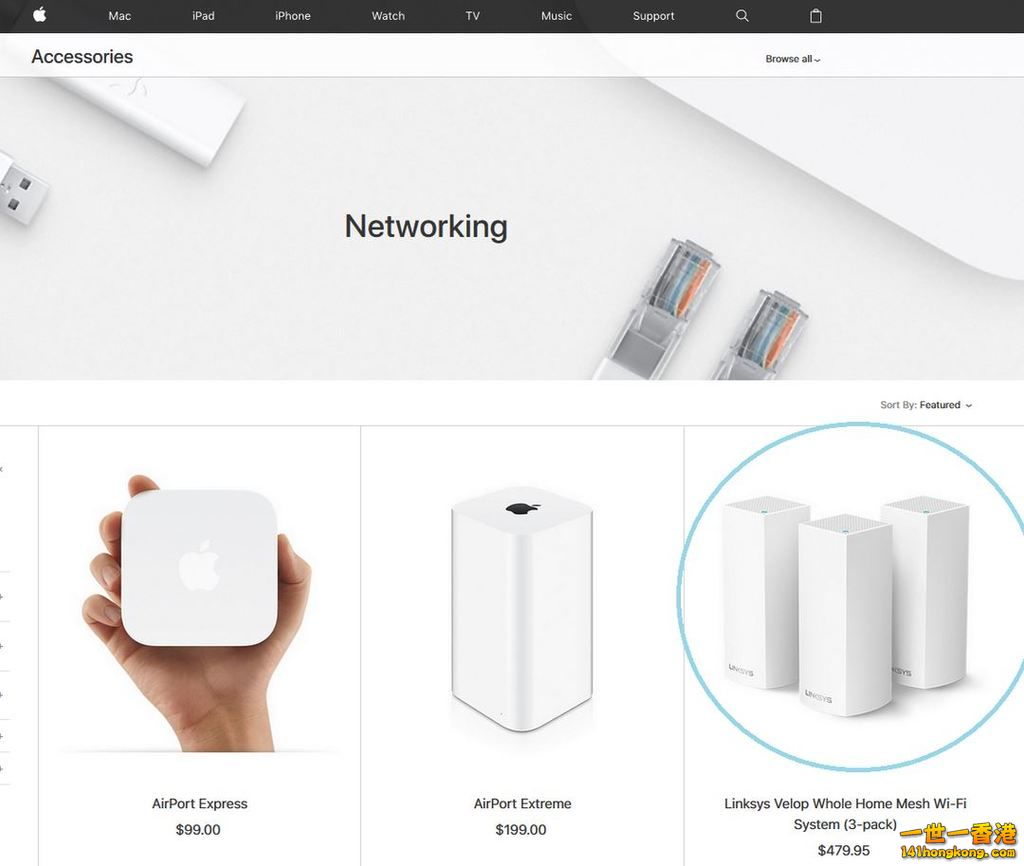Open the Music nav link
The image size is (1024, 866).
(556, 16)
